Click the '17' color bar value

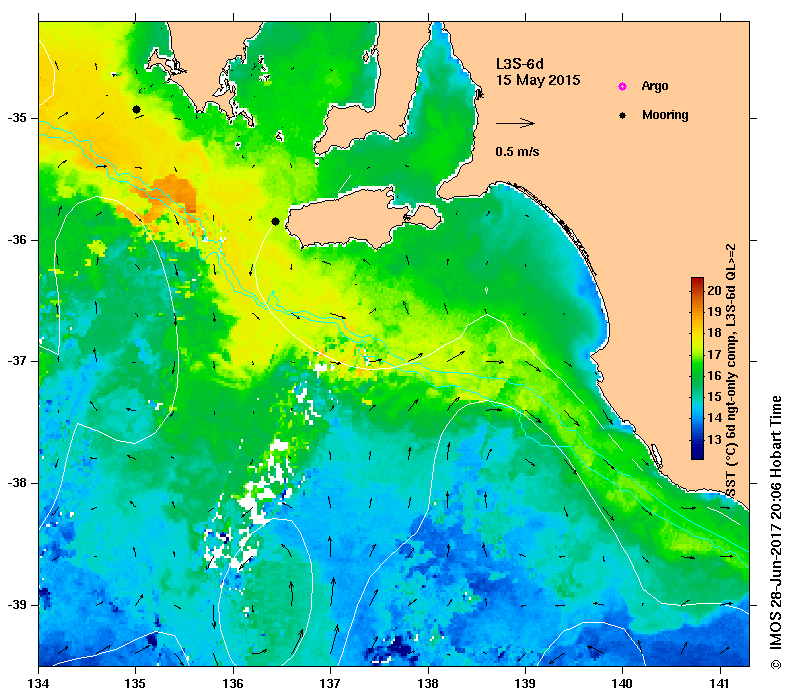[x=714, y=355]
